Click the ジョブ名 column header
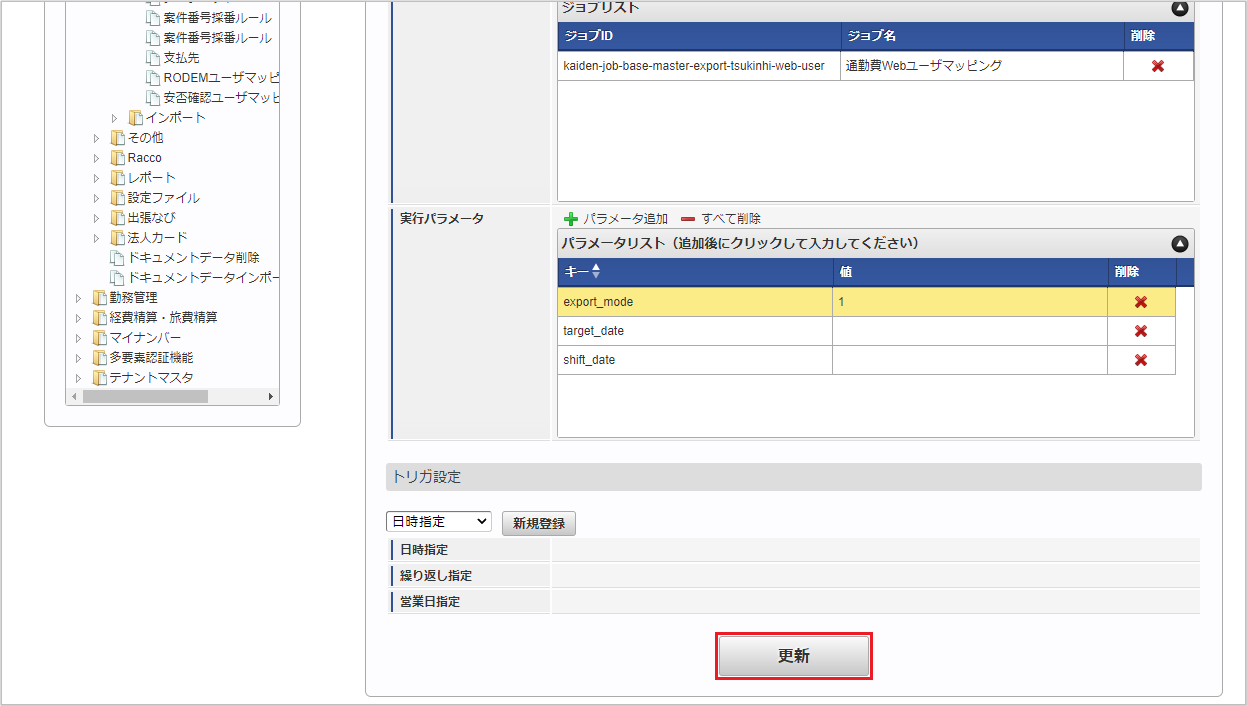The image size is (1247, 706). click(981, 36)
